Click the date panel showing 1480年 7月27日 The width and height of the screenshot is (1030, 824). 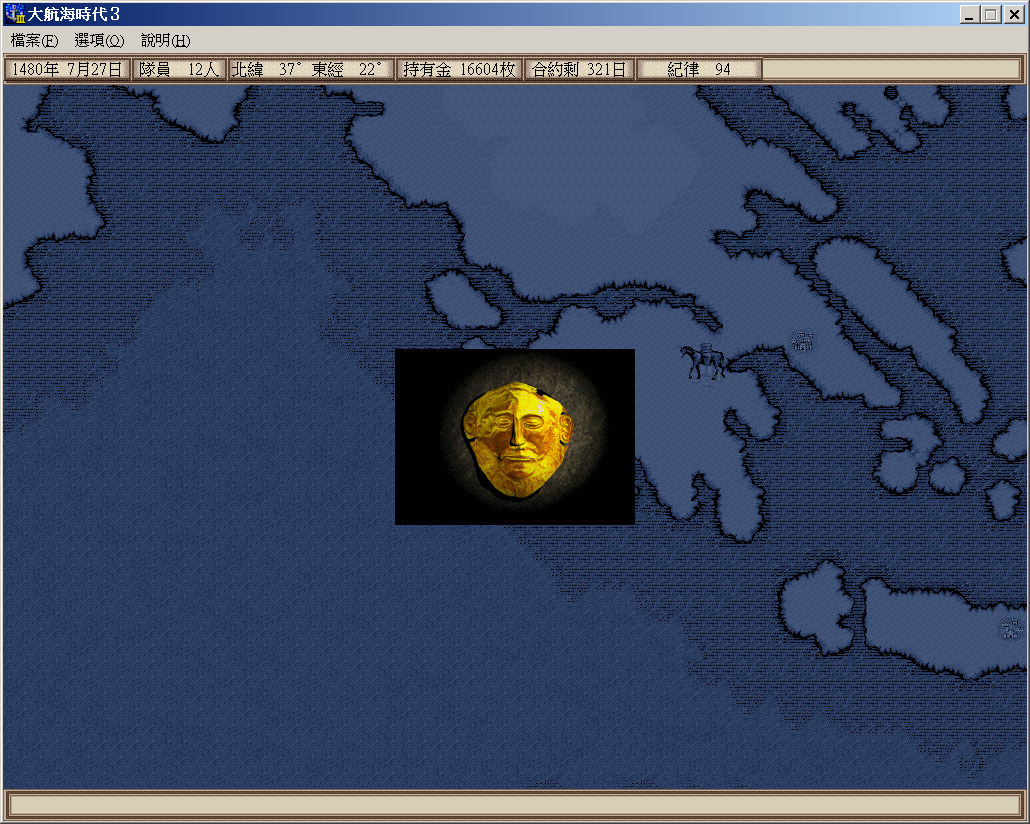[68, 69]
